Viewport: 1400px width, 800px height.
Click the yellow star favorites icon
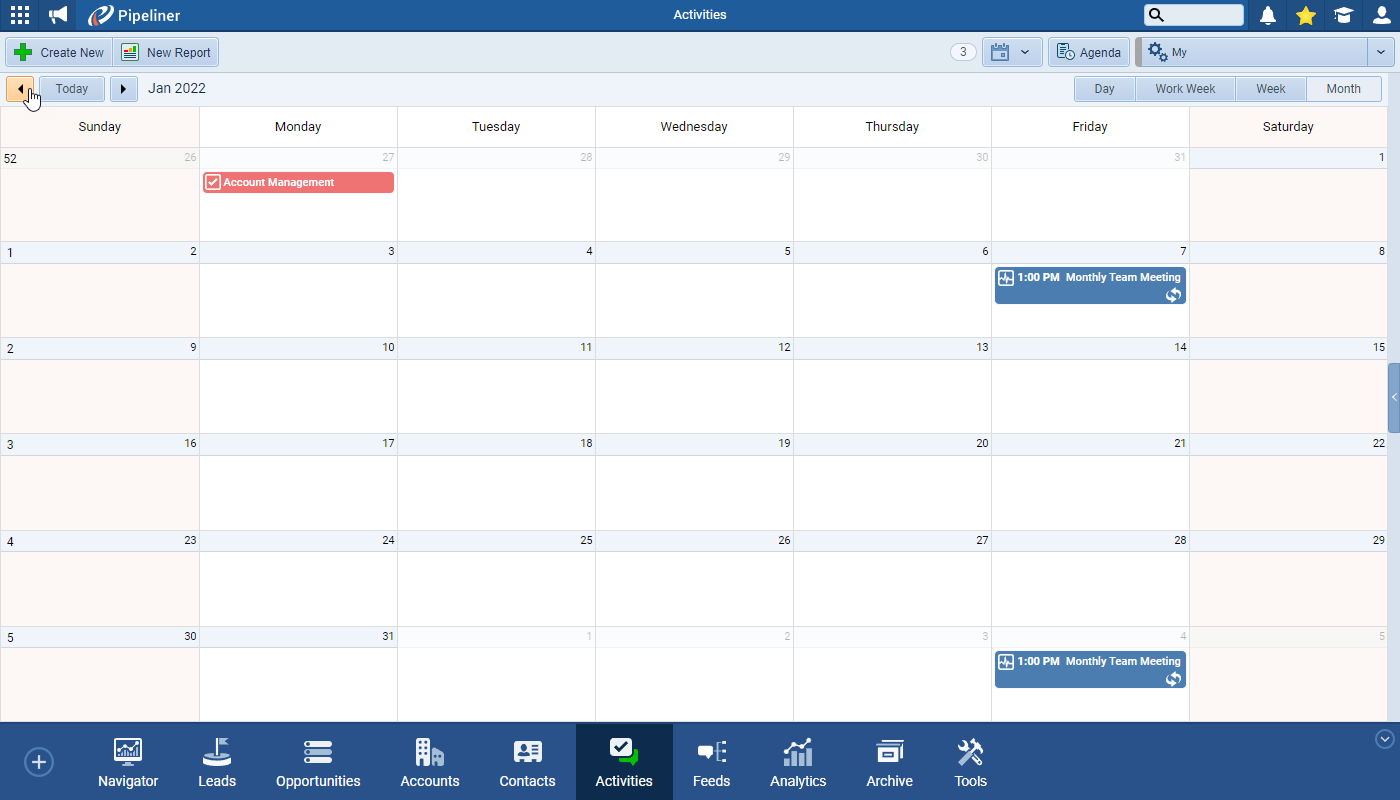pyautogui.click(x=1305, y=15)
